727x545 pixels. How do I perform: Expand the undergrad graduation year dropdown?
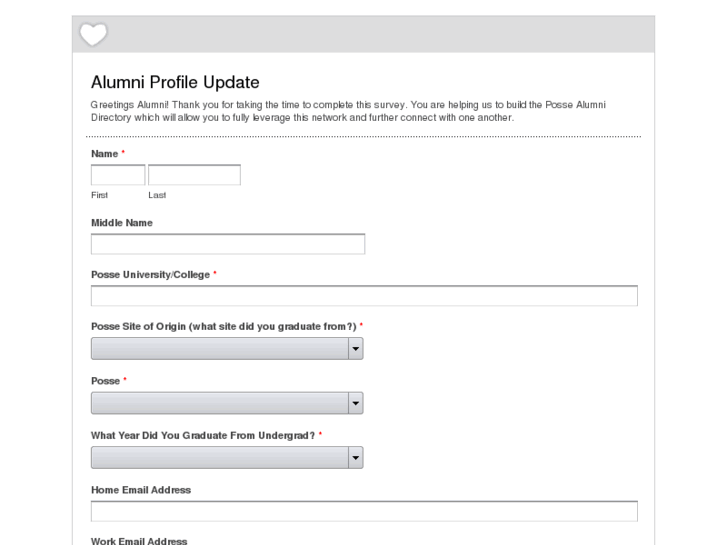click(227, 458)
